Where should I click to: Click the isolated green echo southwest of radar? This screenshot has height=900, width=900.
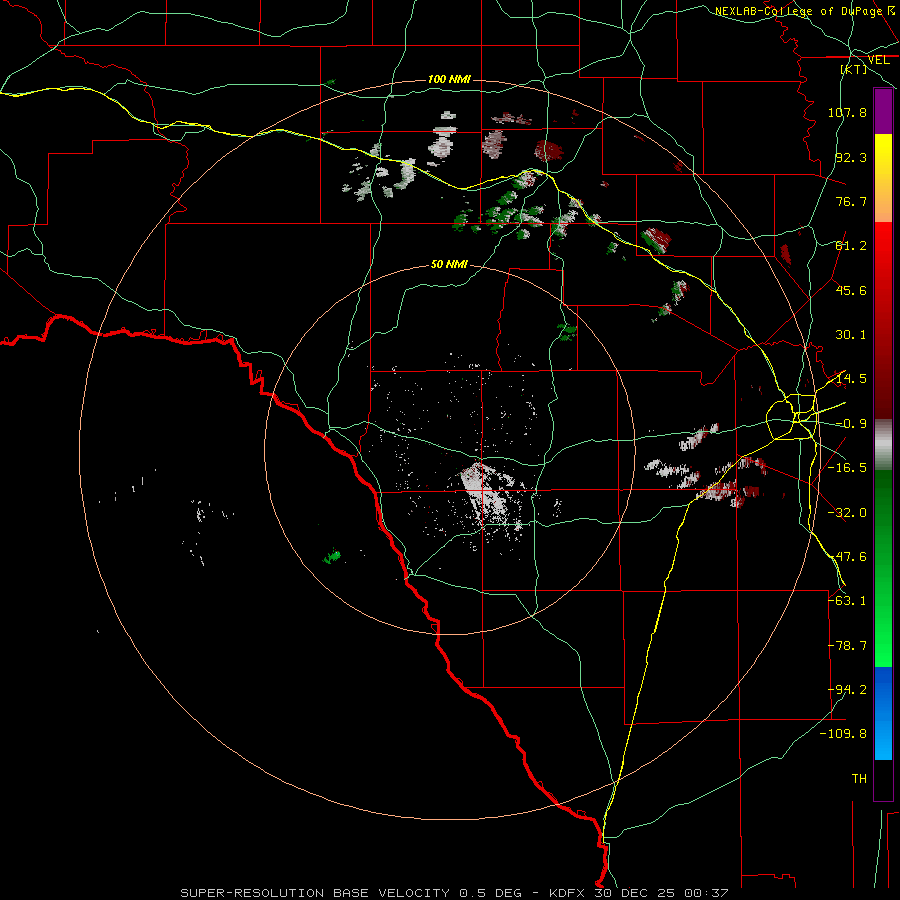coord(332,556)
